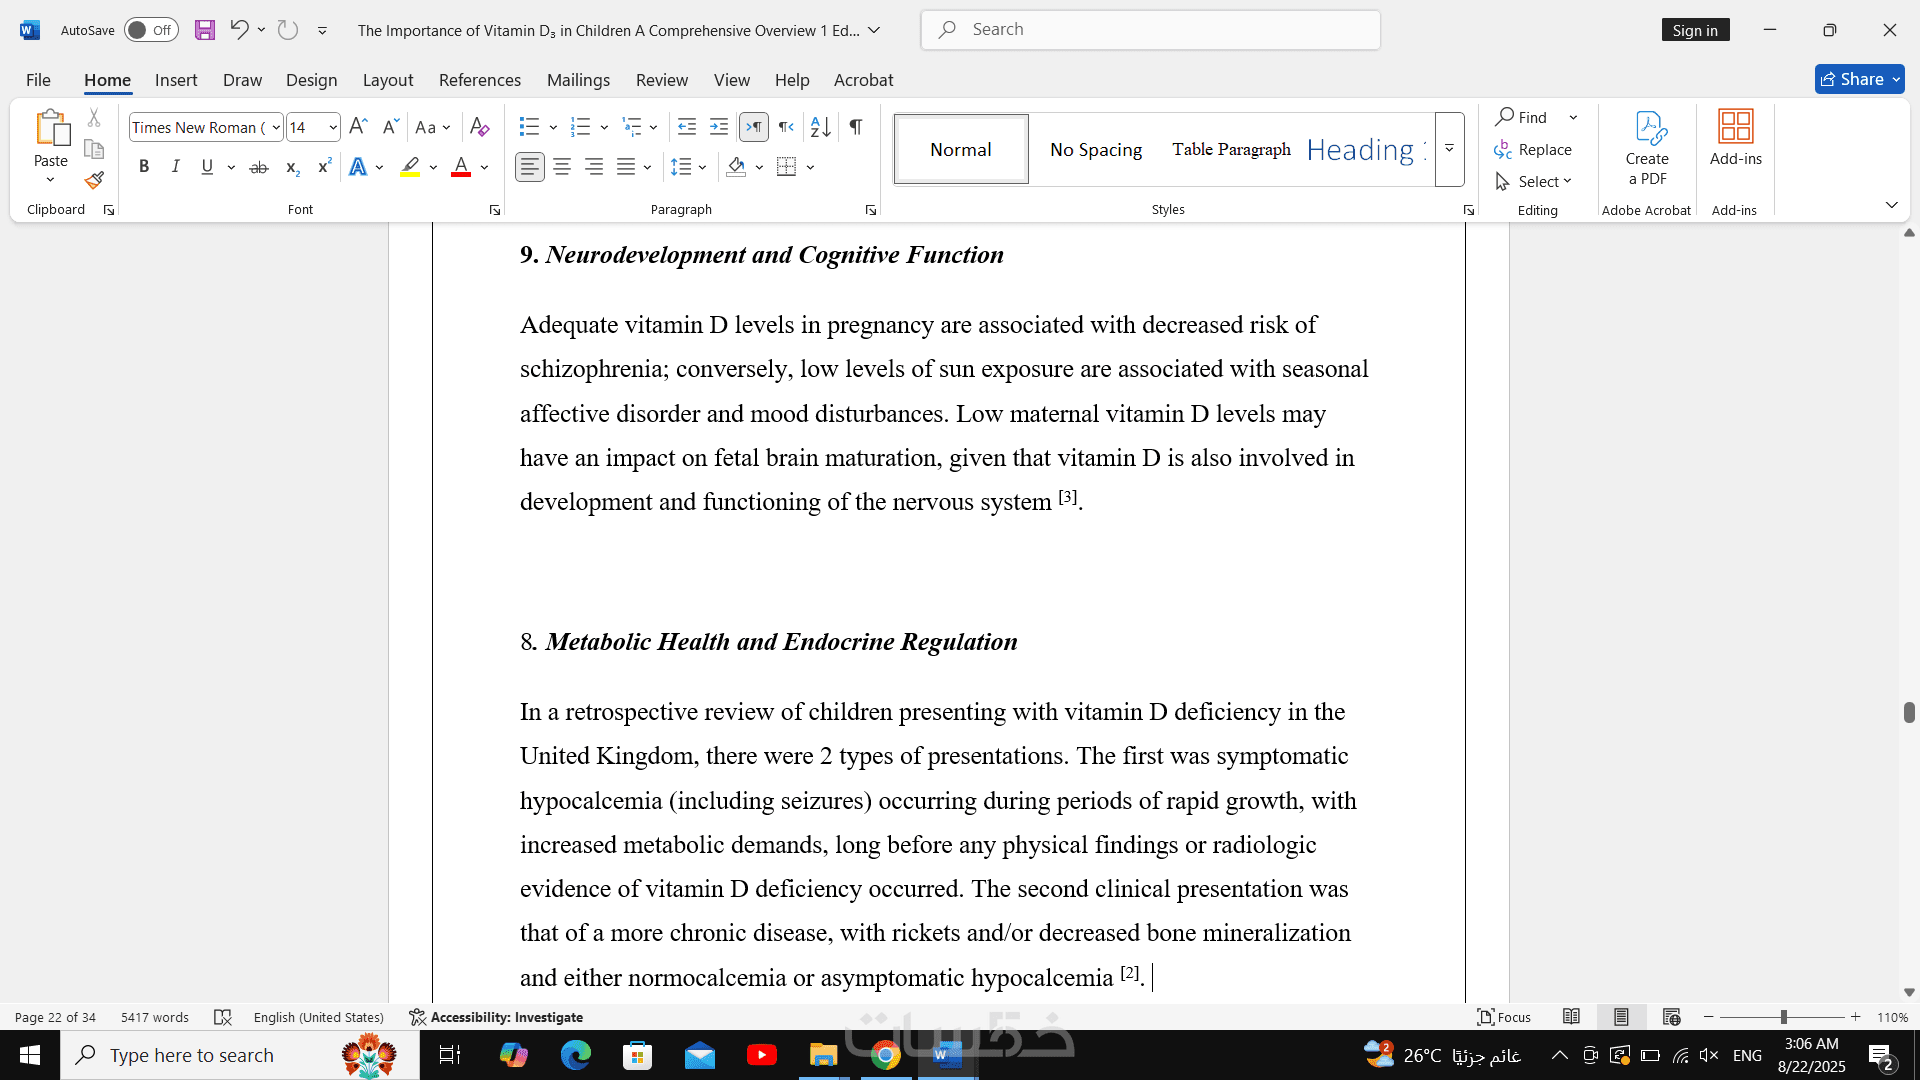Click the Replace button

(1533, 149)
